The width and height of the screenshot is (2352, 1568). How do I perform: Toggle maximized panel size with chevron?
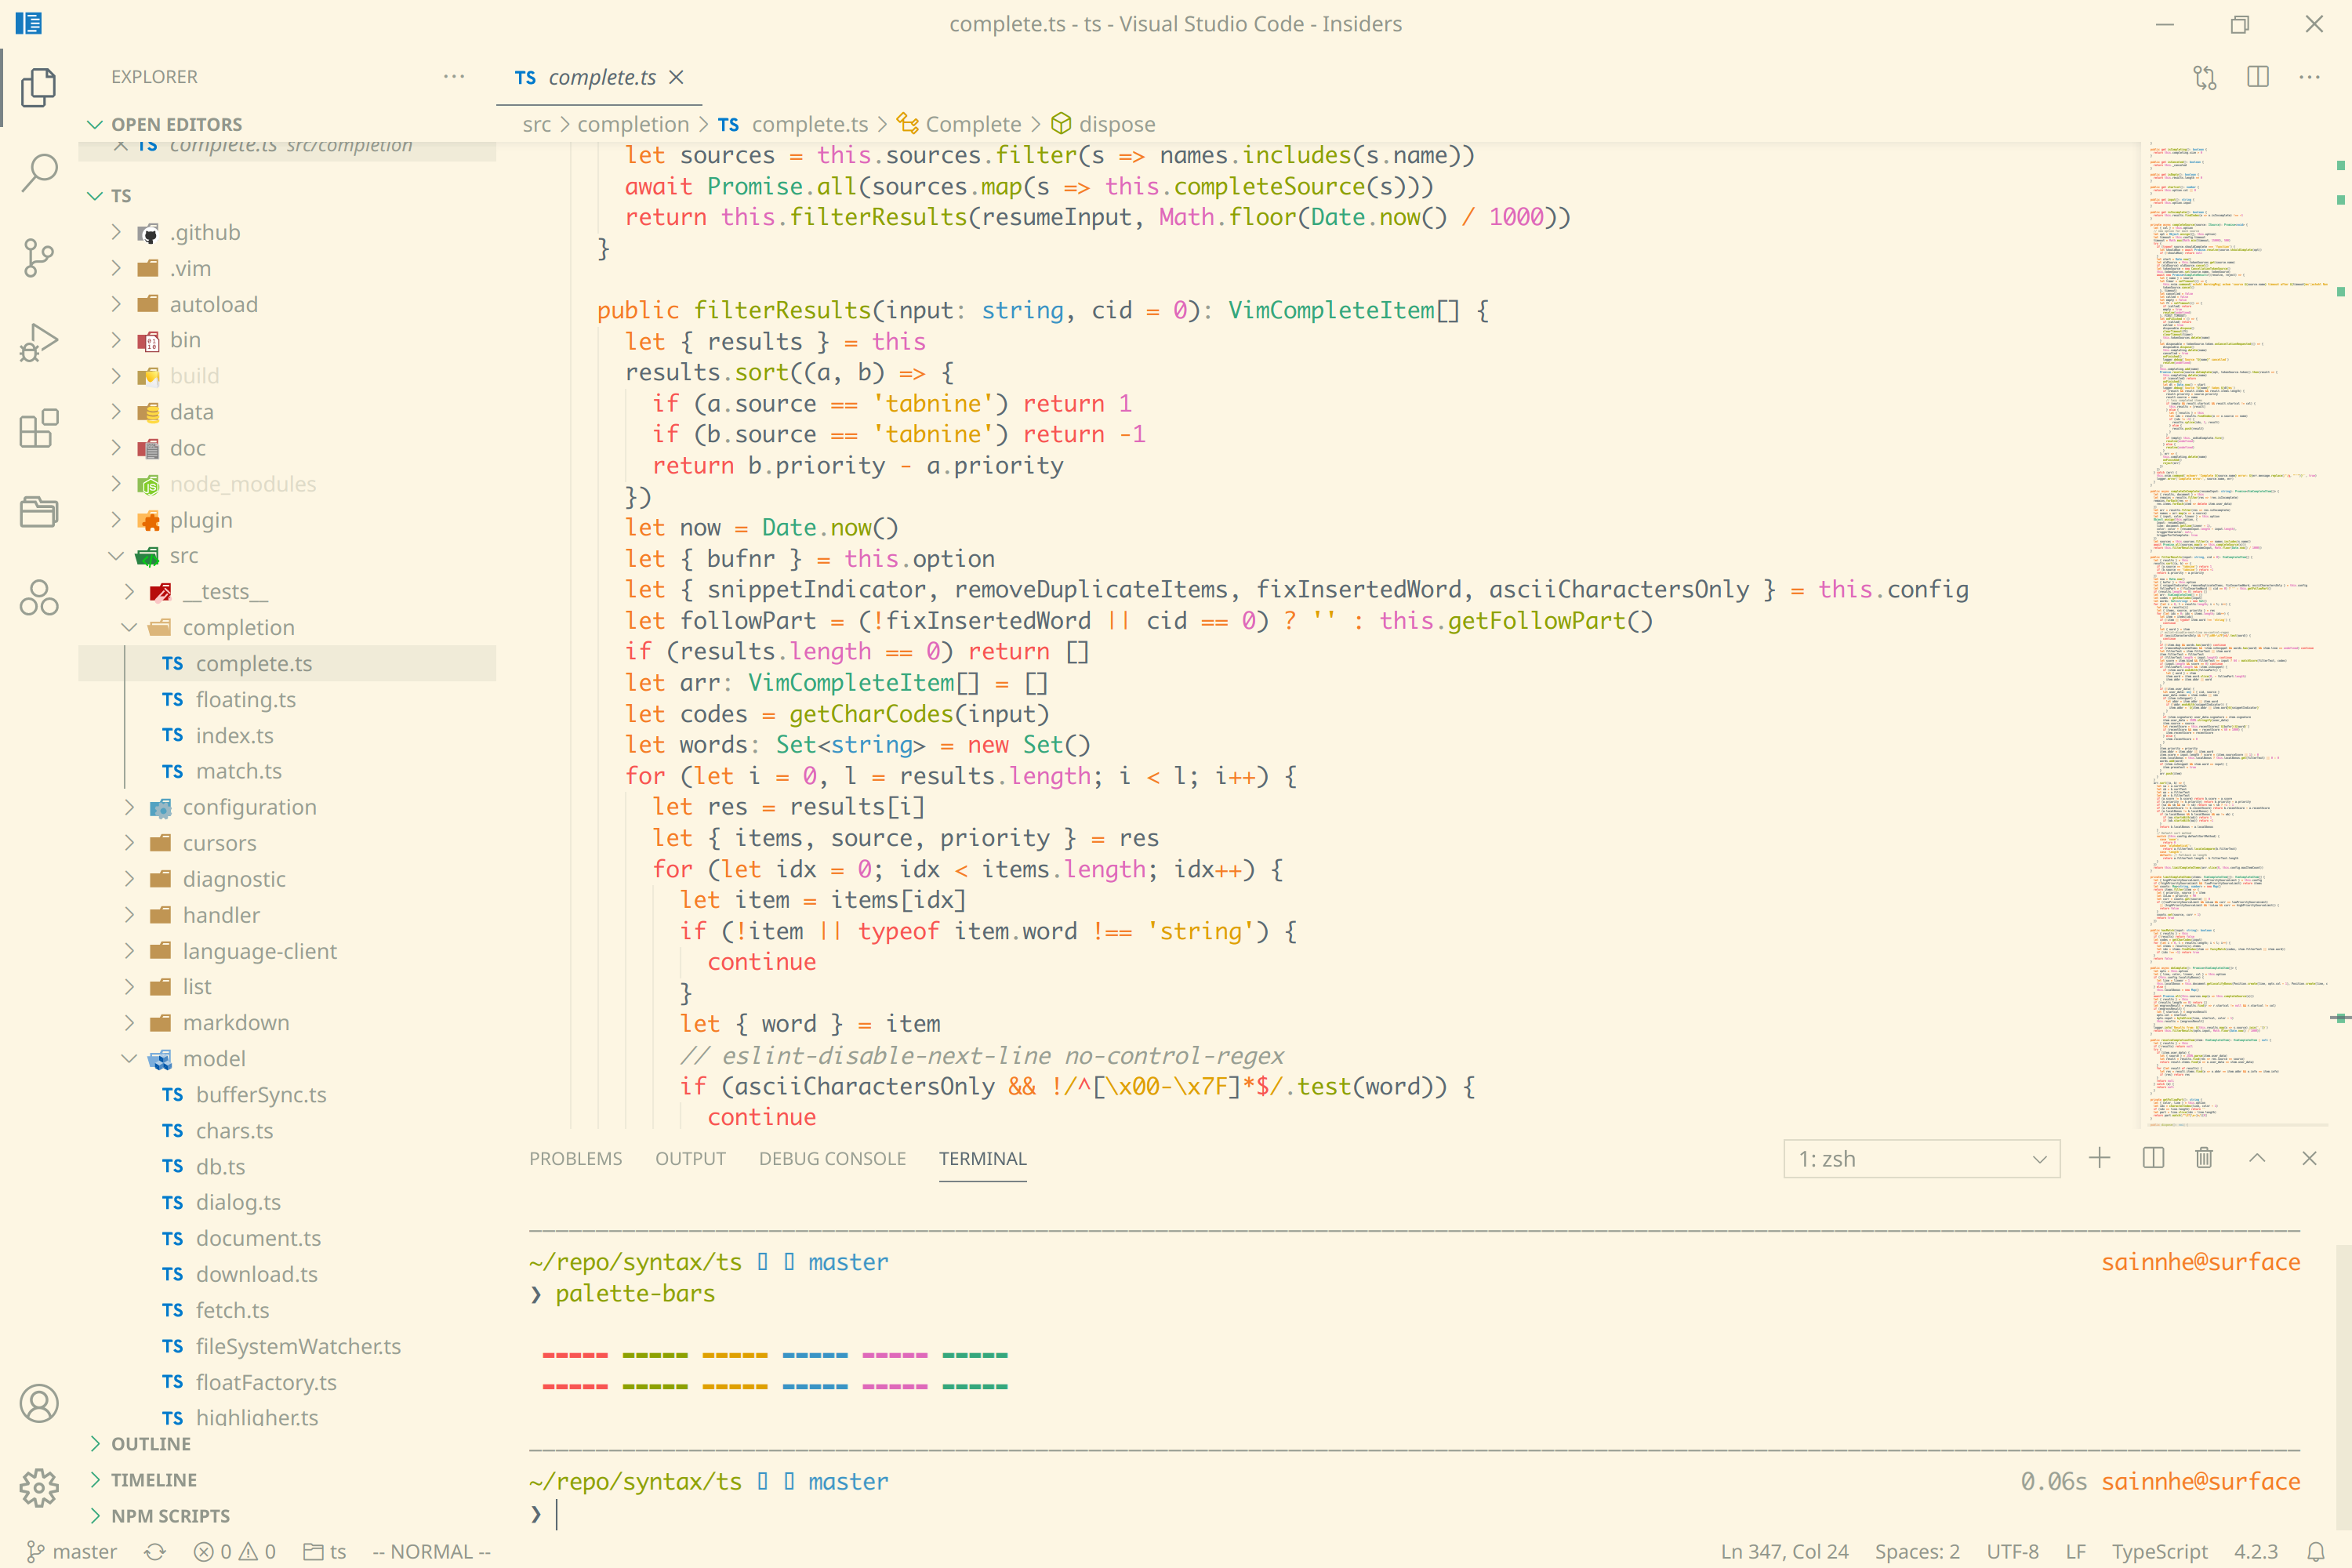coord(2257,1158)
